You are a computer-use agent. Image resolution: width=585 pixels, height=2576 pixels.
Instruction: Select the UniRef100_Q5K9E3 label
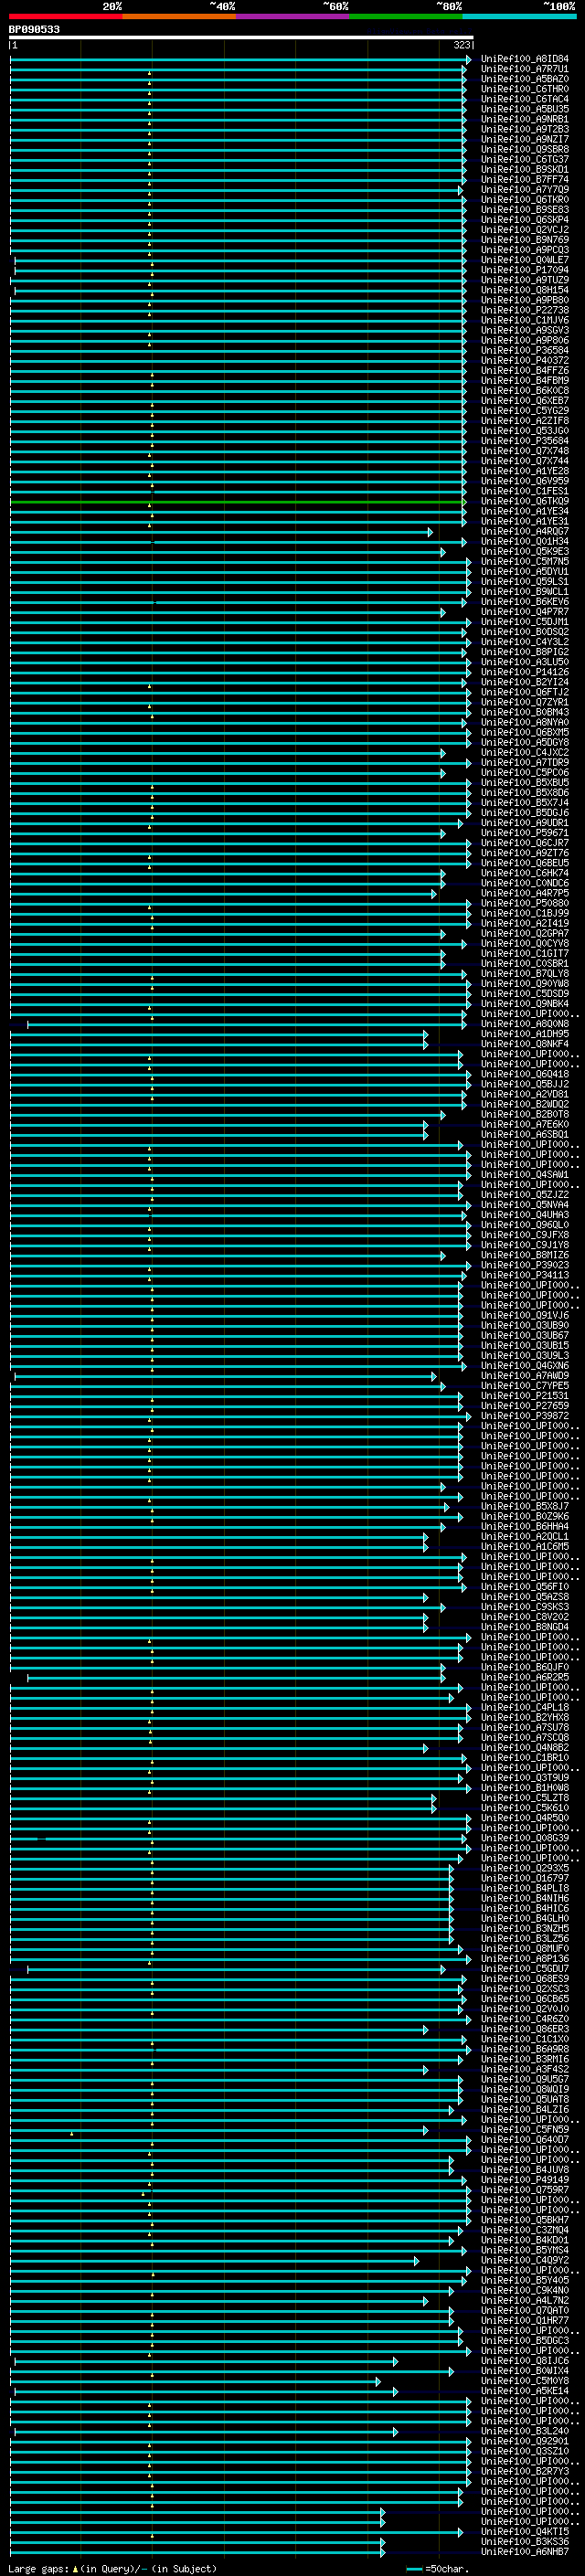click(x=525, y=551)
